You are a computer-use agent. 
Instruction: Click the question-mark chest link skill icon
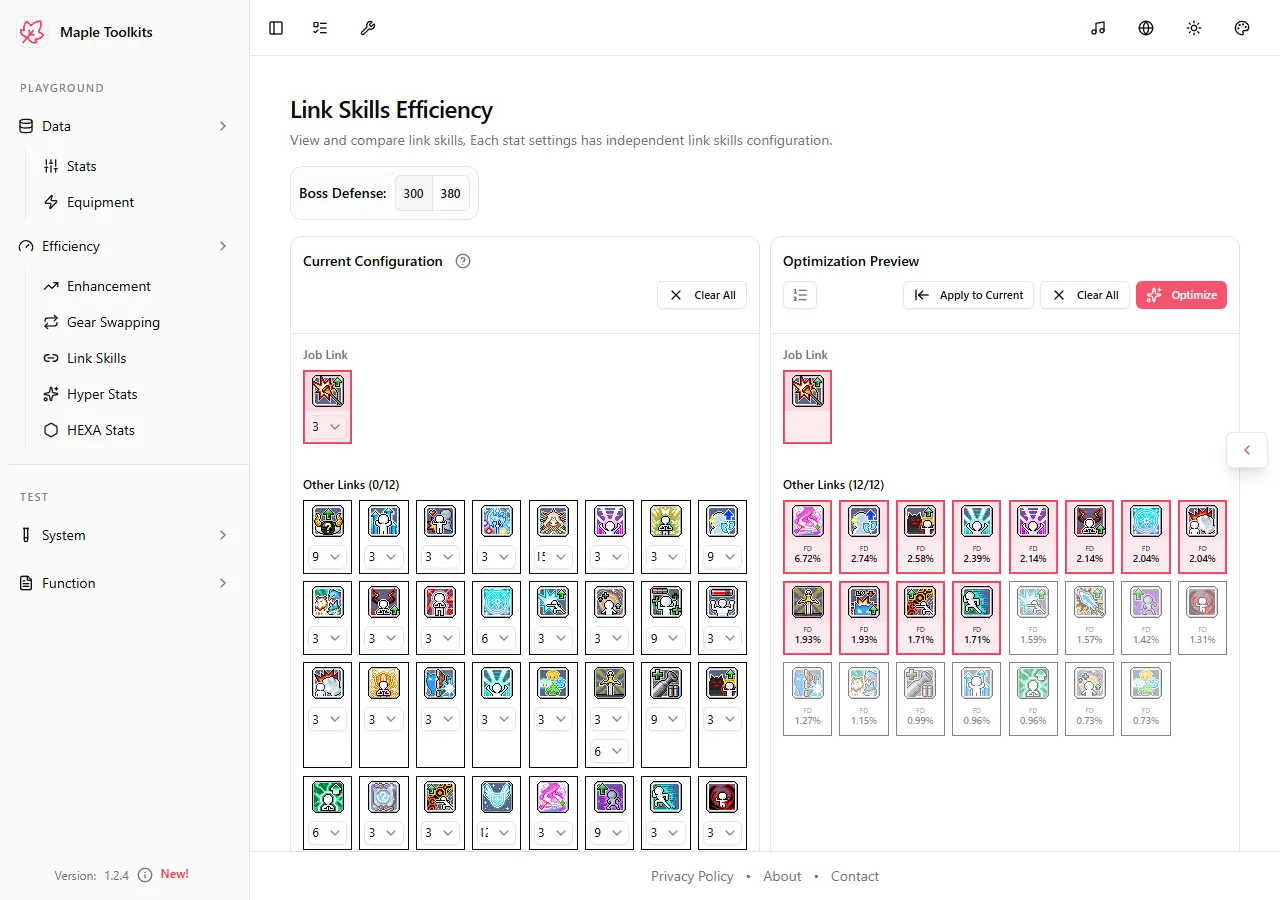coord(328,521)
